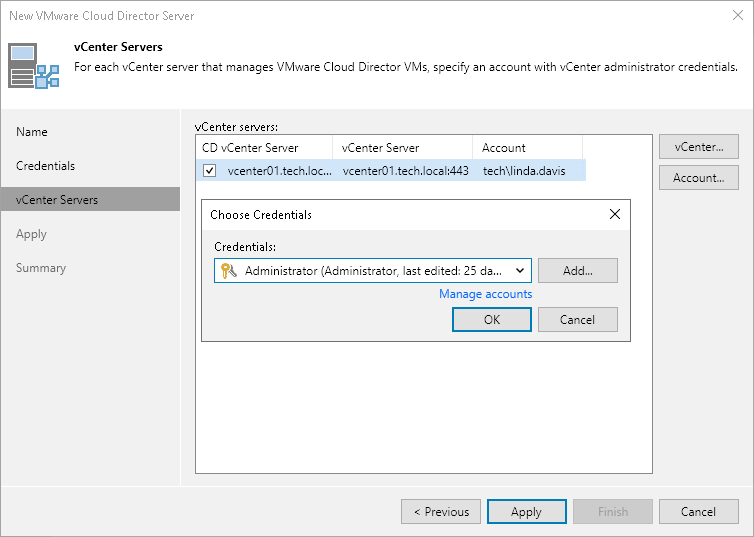The height and width of the screenshot is (537, 754).
Task: Close the New VMware Cloud Director Server window
Action: click(738, 15)
